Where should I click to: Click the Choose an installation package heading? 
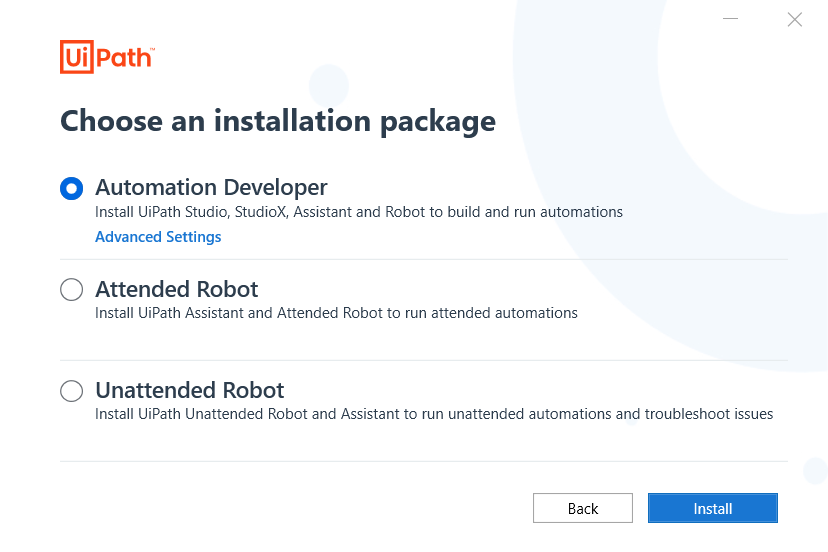point(278,121)
